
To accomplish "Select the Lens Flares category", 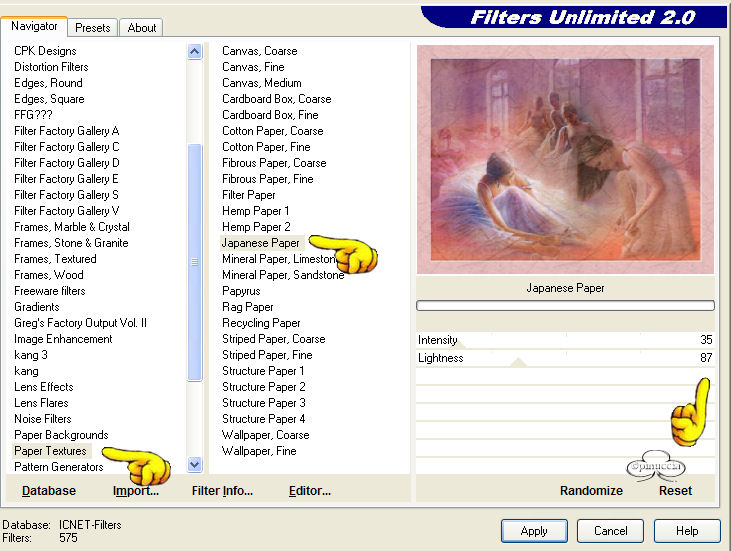I will (41, 402).
